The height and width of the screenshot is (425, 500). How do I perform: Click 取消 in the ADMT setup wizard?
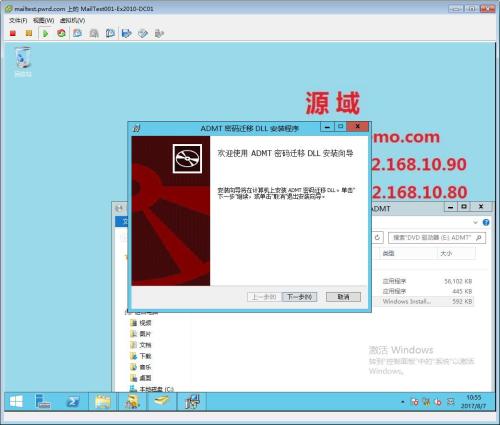pyautogui.click(x=343, y=297)
